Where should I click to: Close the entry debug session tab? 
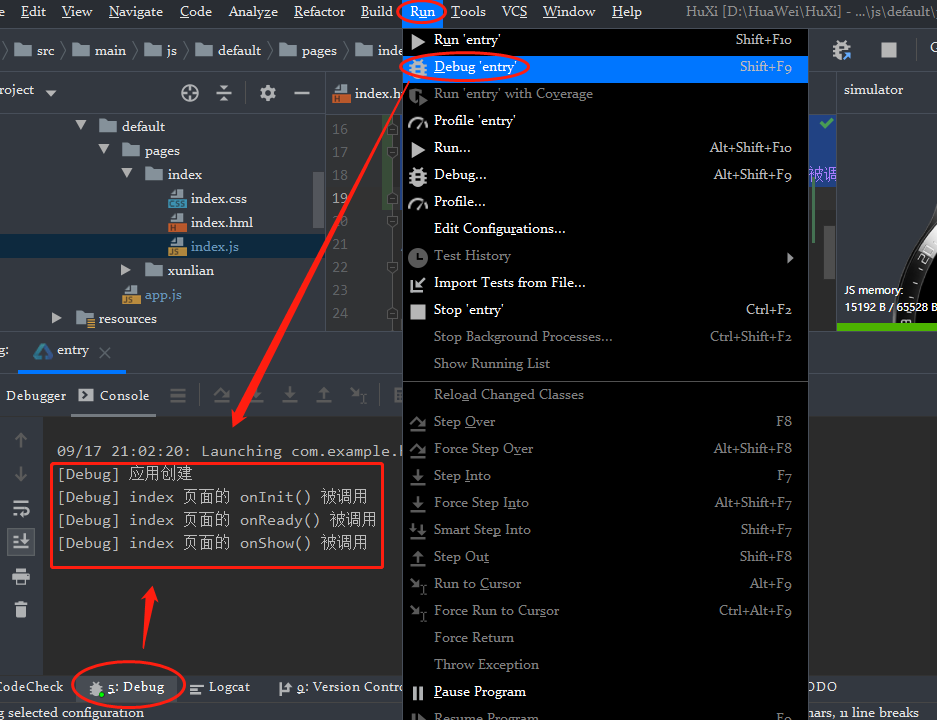coord(105,353)
